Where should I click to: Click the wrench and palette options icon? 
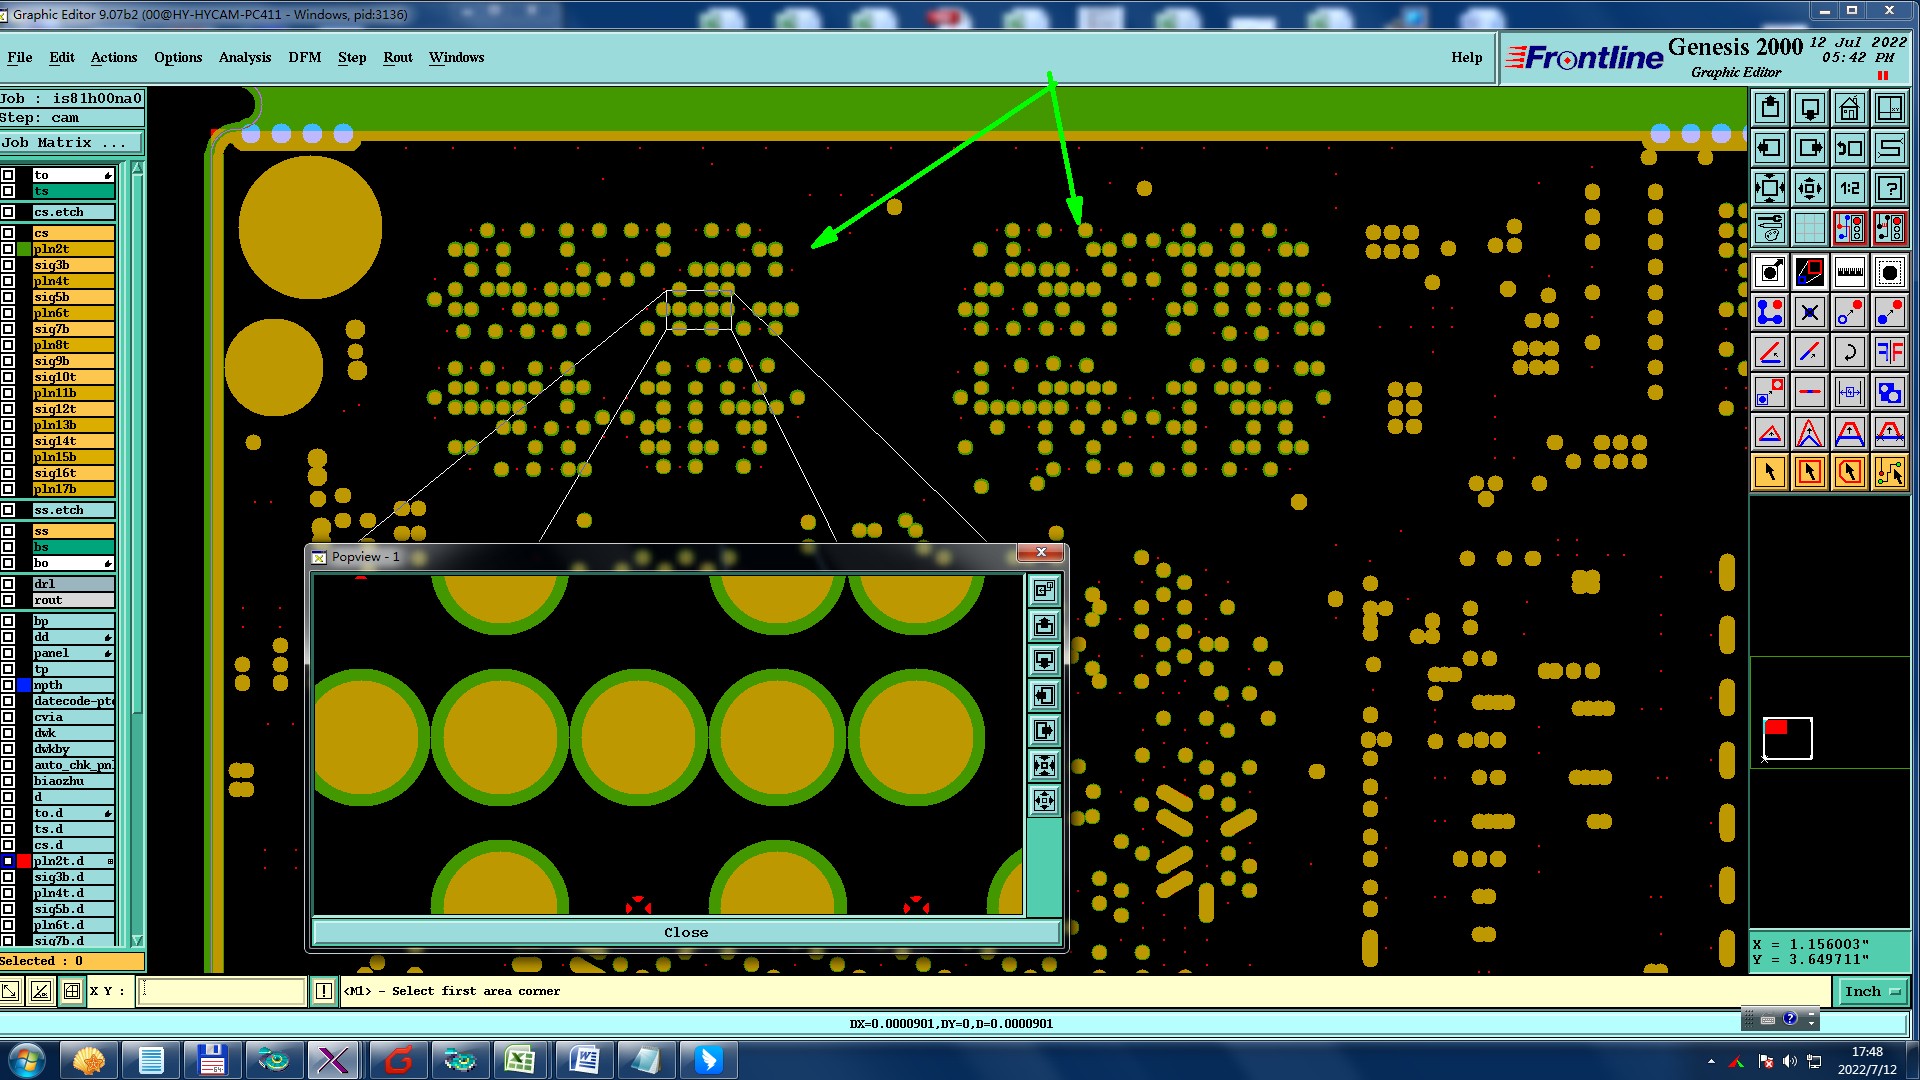(x=1769, y=228)
